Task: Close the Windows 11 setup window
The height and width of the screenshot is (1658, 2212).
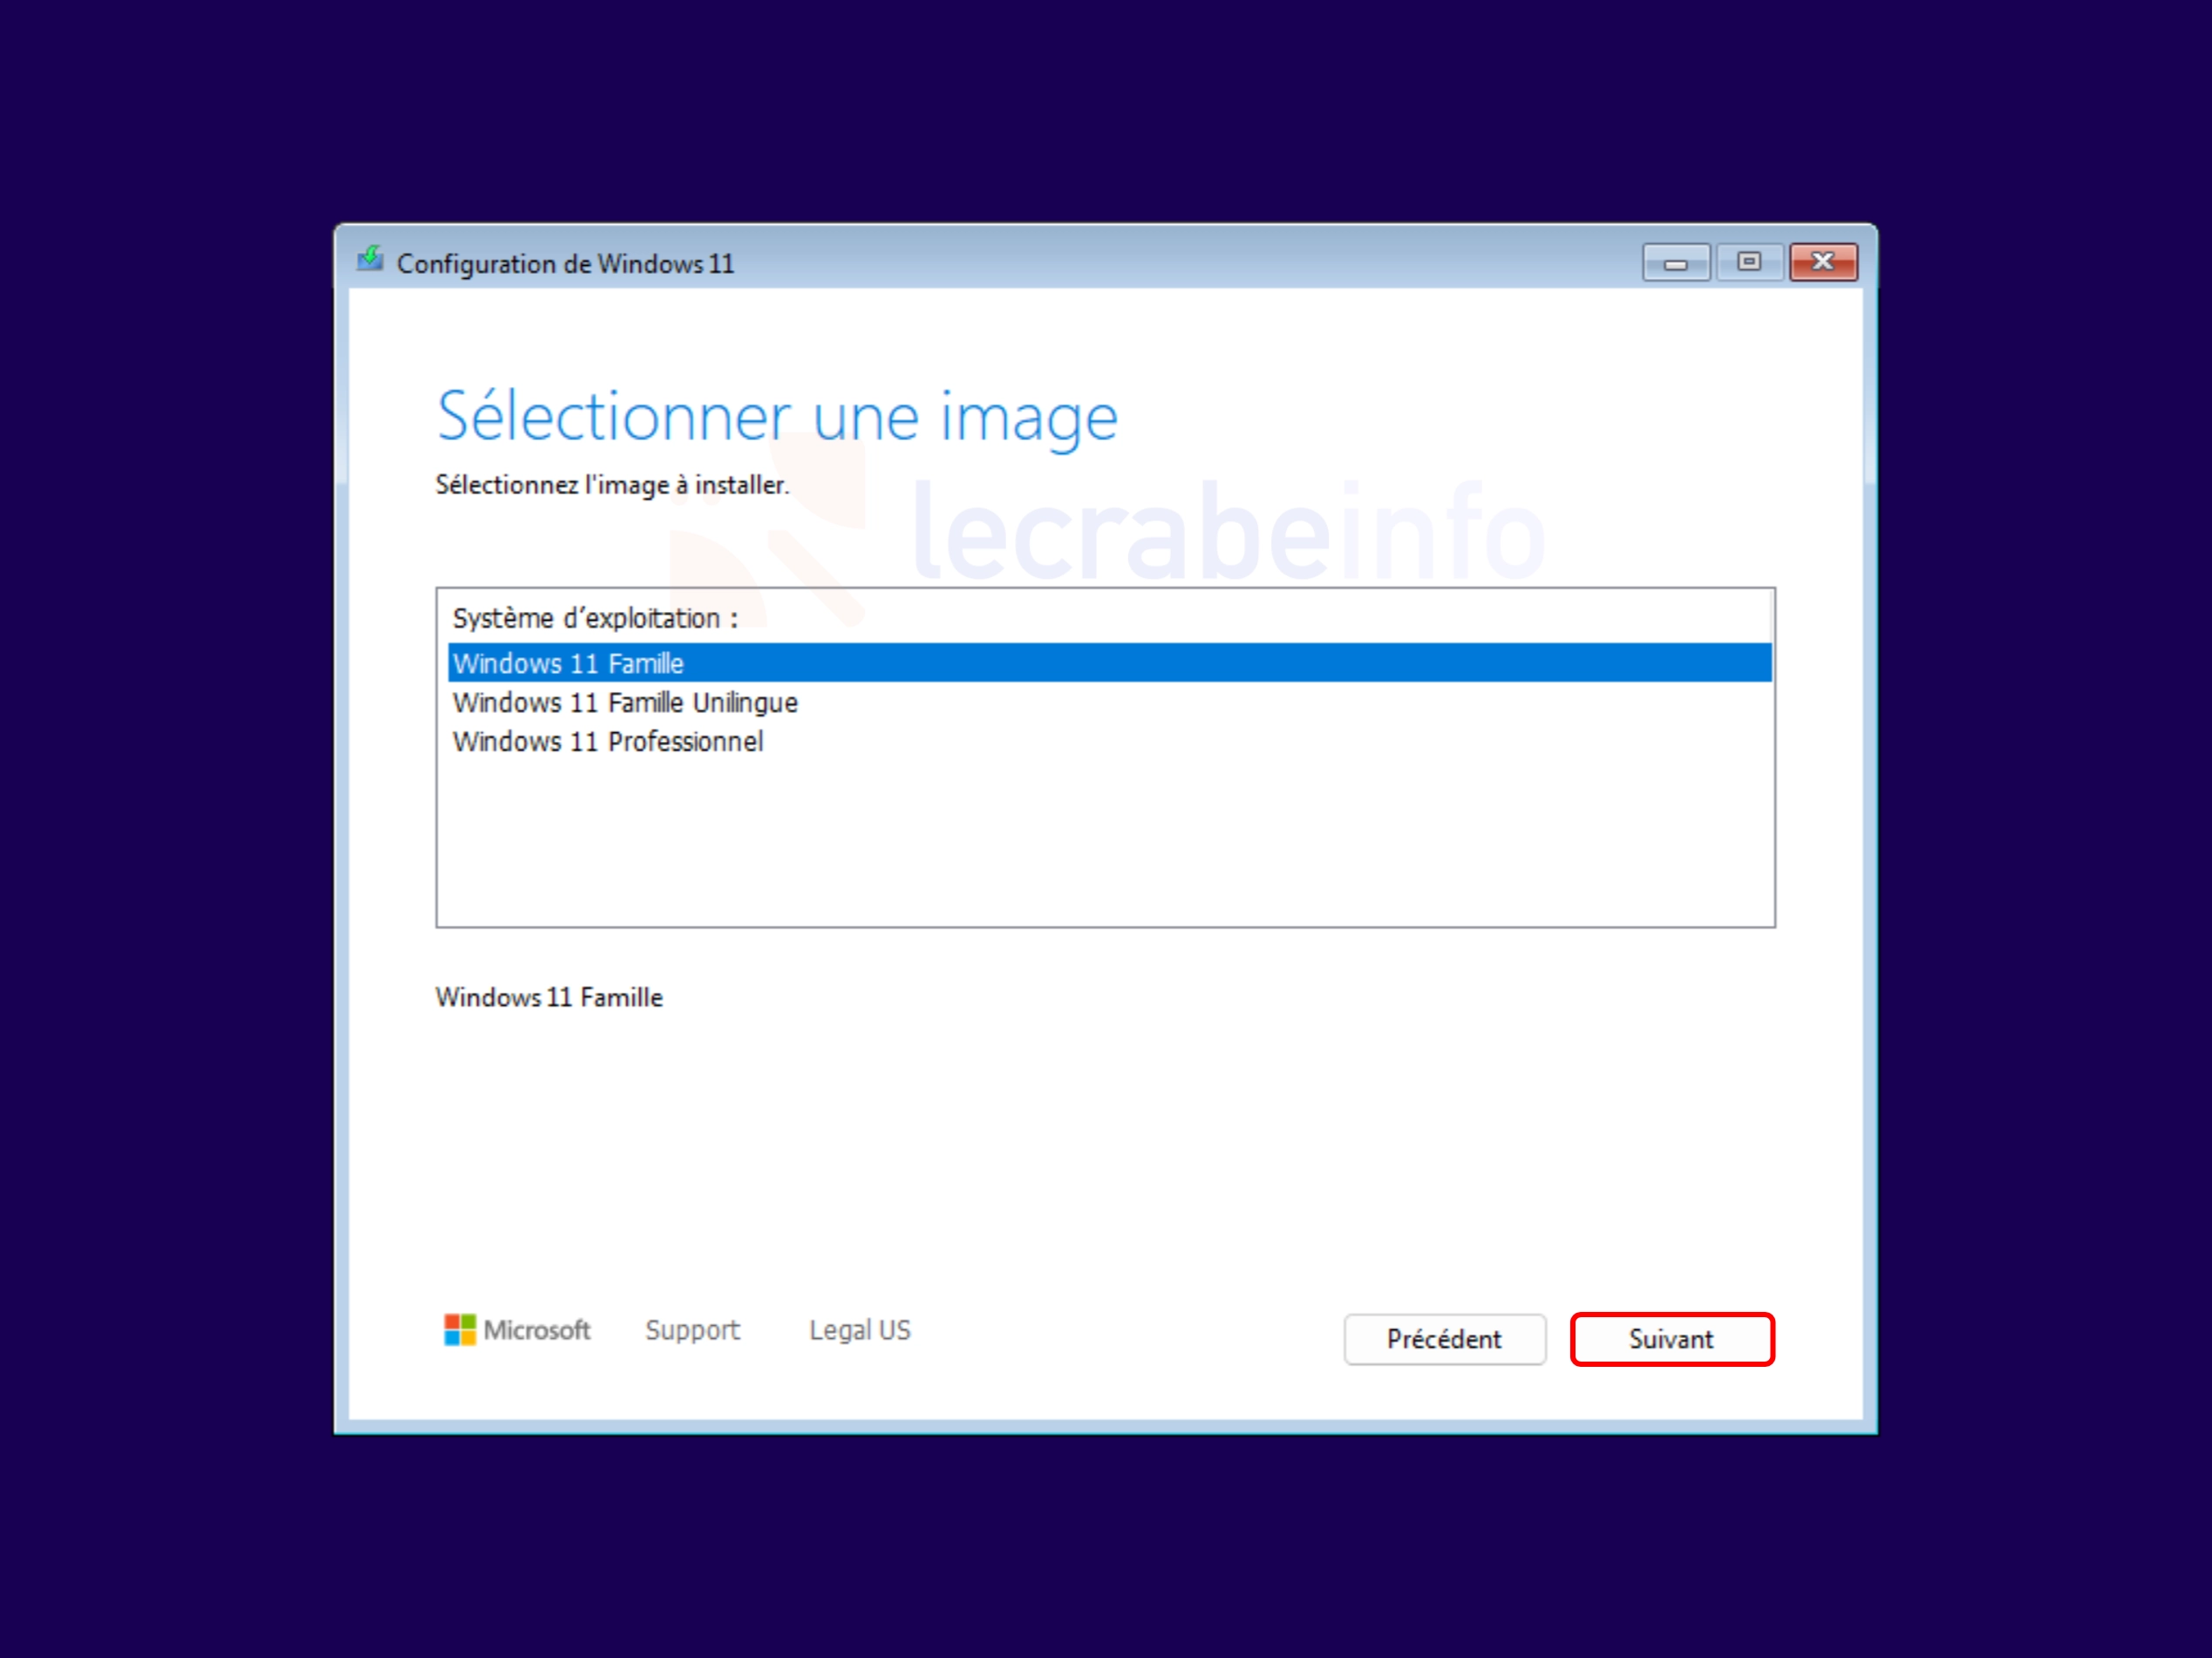Action: click(x=1823, y=263)
